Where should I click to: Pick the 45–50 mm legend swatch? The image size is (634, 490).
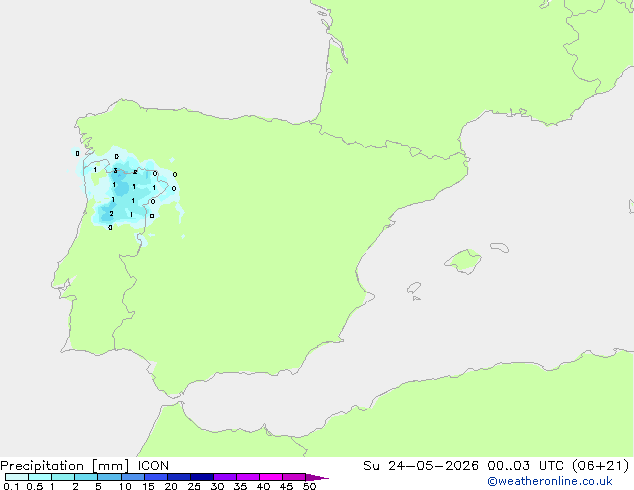pos(294,477)
